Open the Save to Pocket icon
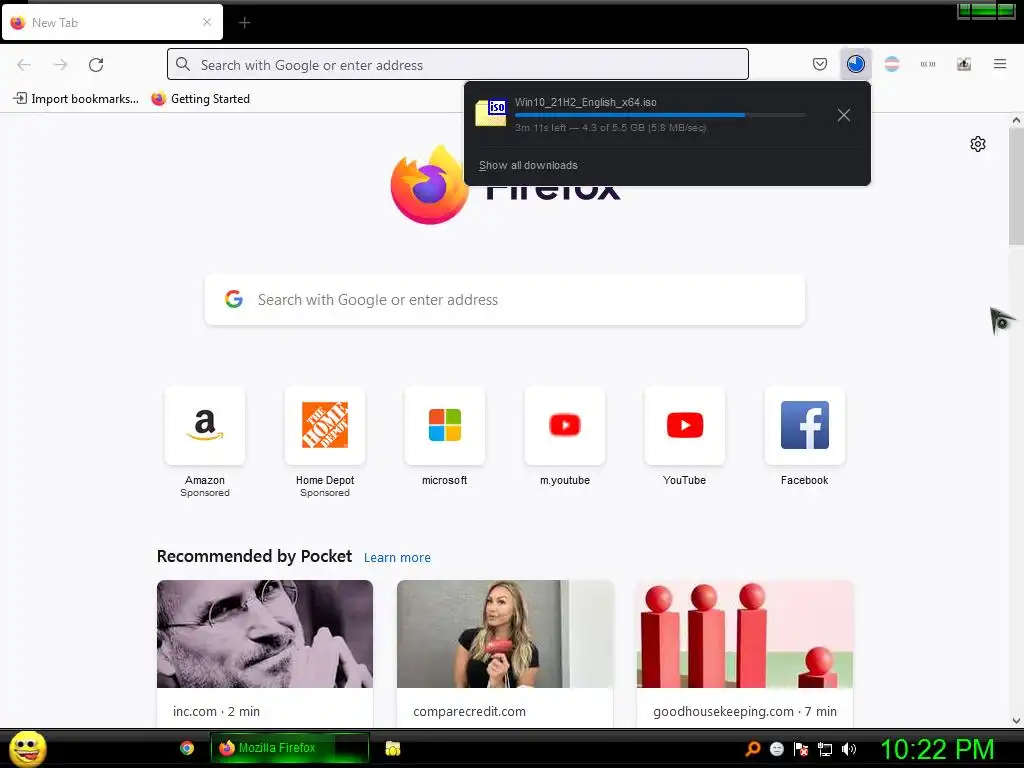This screenshot has width=1024, height=768. 820,64
